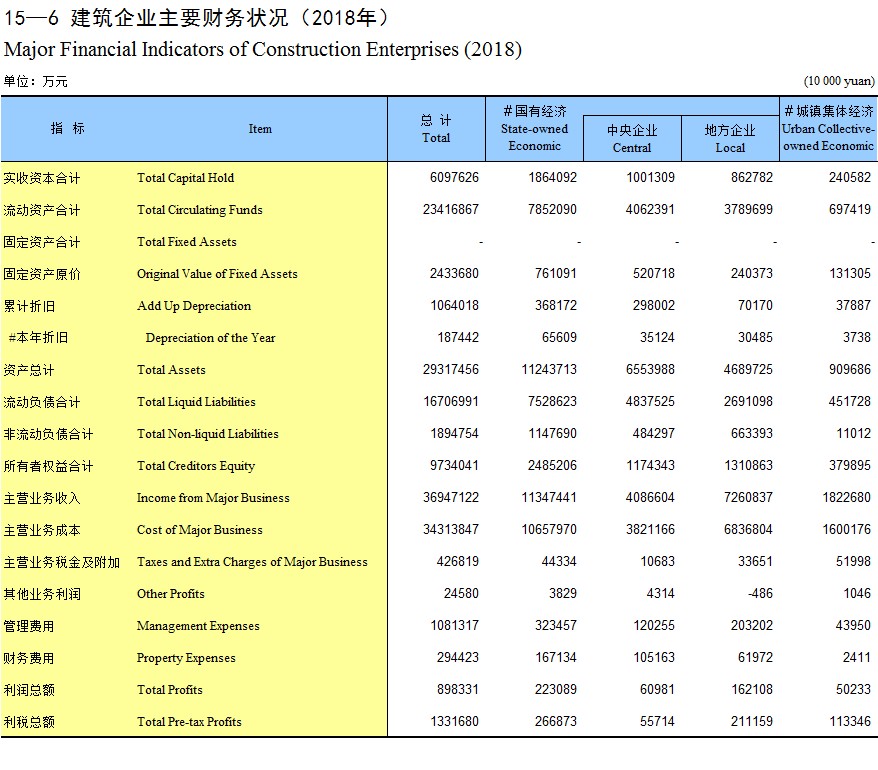Select the 'Total Circulating Funds' row label
The height and width of the screenshot is (770, 878).
click(200, 210)
